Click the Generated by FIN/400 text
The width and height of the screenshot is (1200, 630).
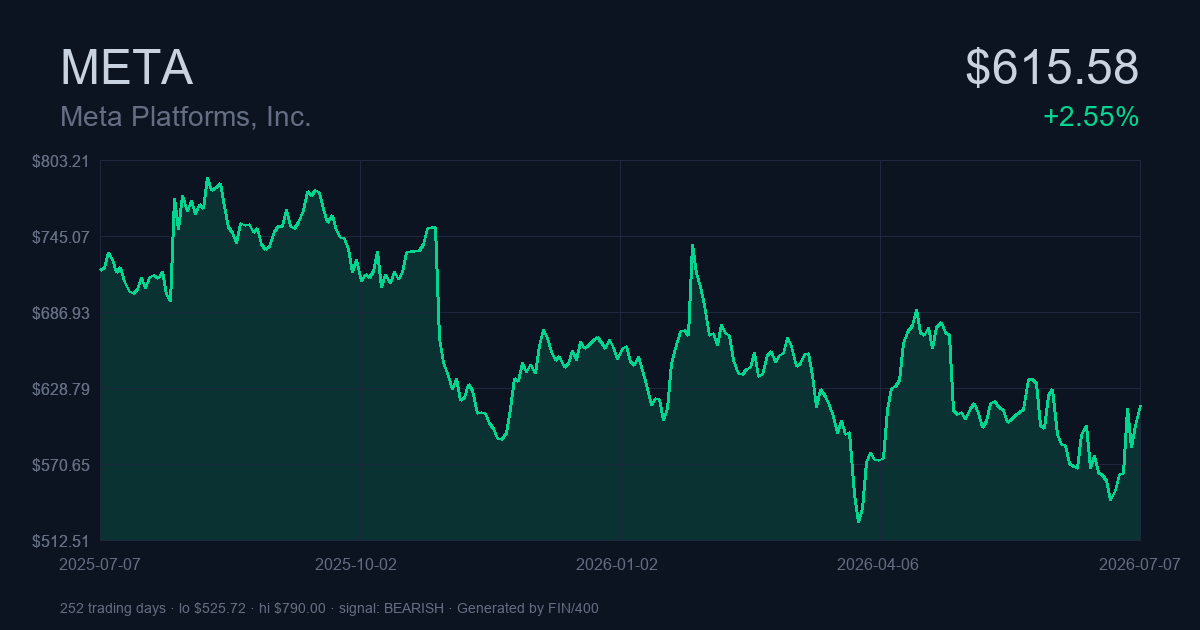coord(528,608)
